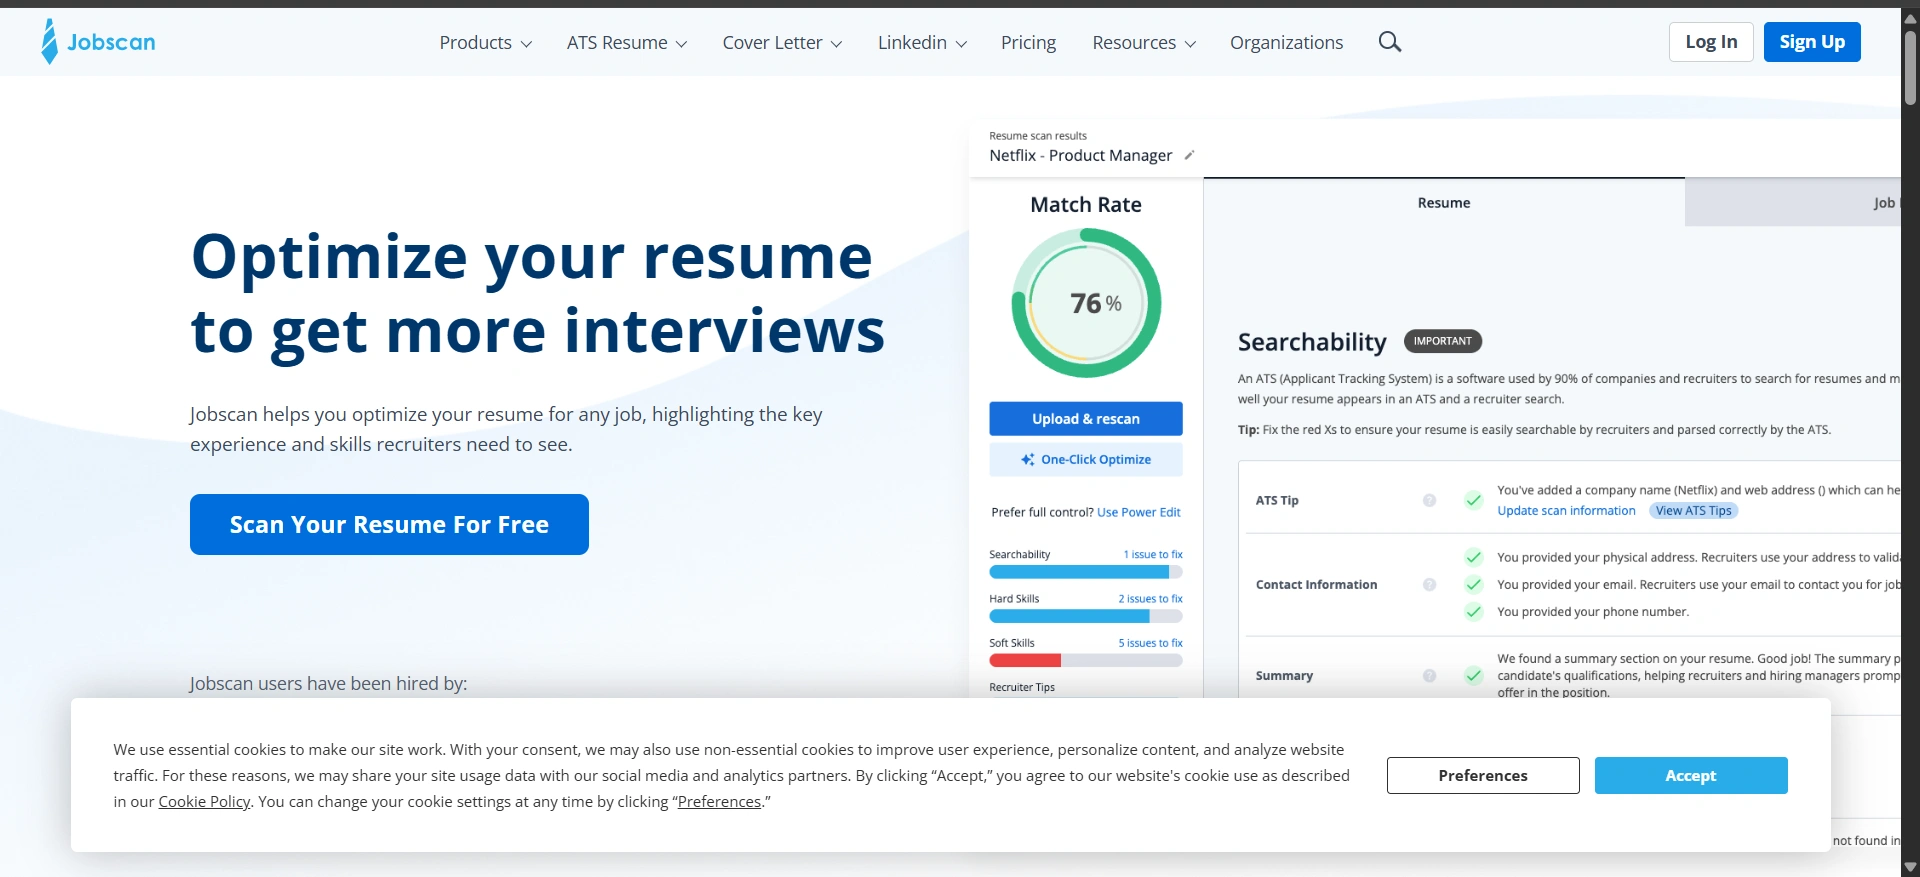Click the Searchability progress bar

(1086, 572)
